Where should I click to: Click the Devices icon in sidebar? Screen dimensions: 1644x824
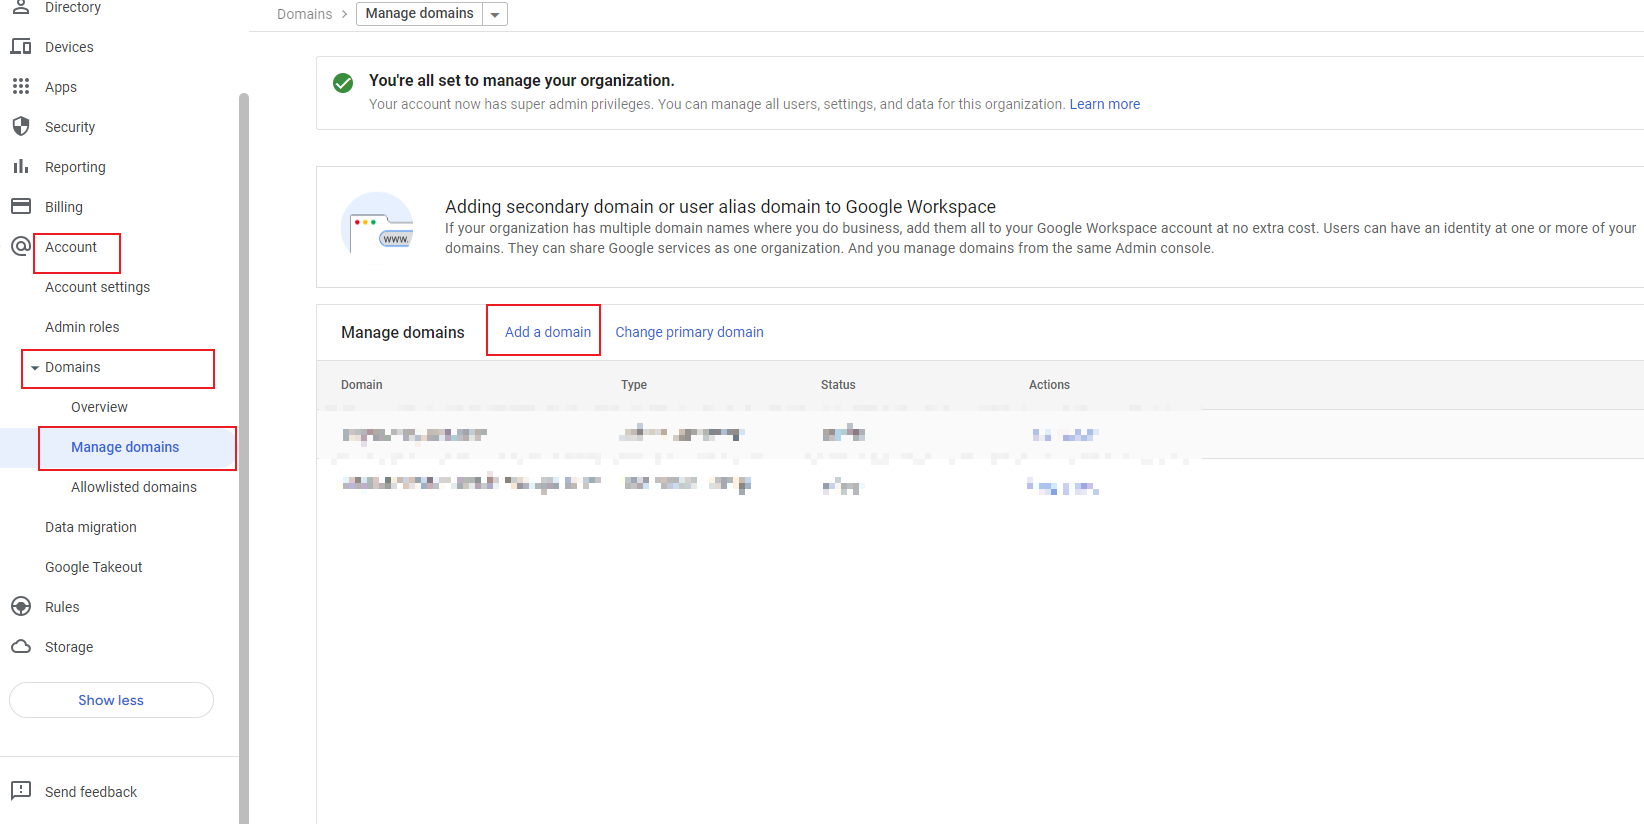coord(21,47)
